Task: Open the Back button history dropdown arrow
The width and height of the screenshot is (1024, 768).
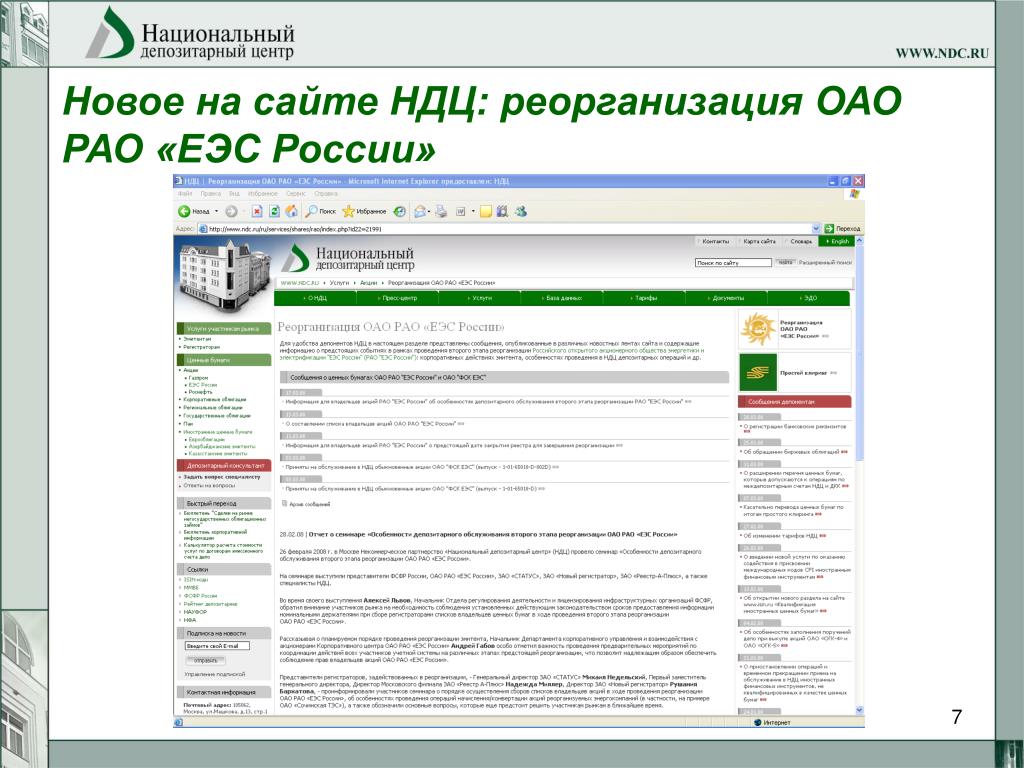Action: (217, 211)
